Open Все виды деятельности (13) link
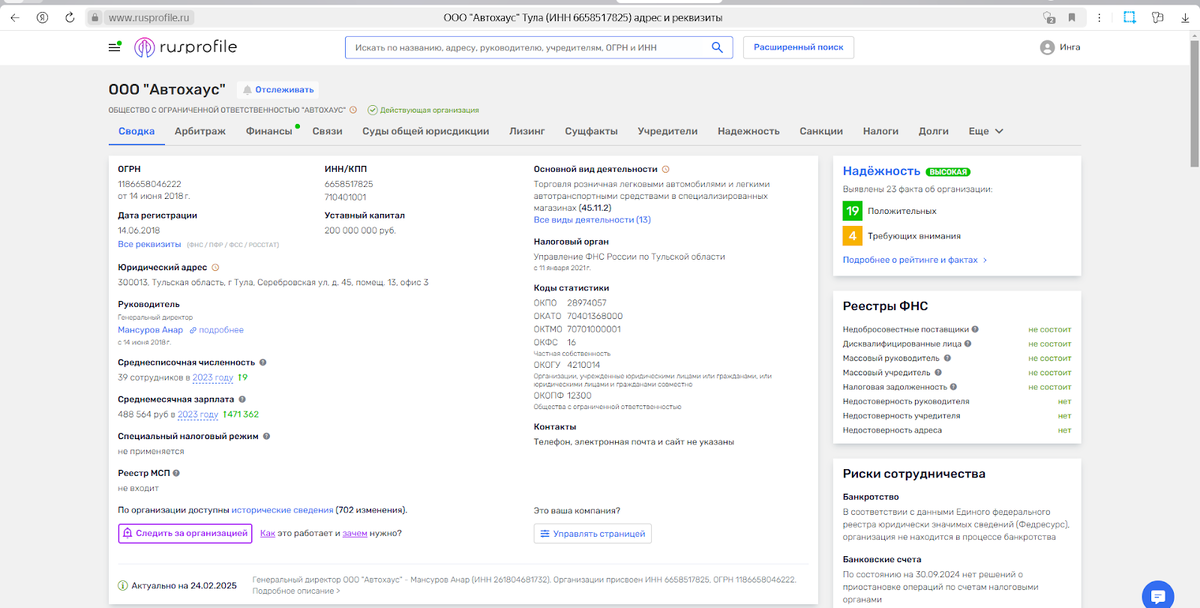Screen dimensions: 1200x608 click(x=592, y=219)
